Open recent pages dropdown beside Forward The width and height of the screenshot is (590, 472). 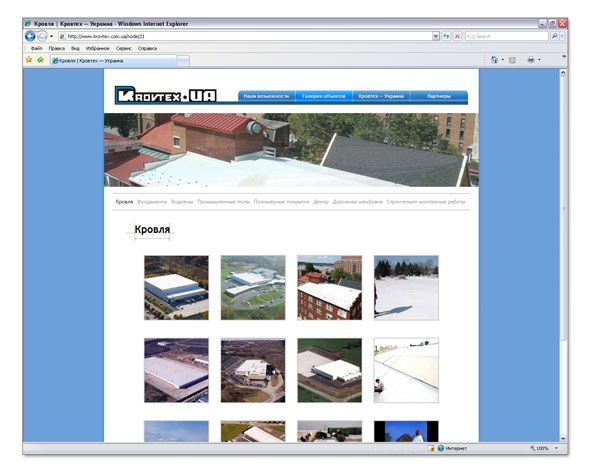(x=52, y=37)
